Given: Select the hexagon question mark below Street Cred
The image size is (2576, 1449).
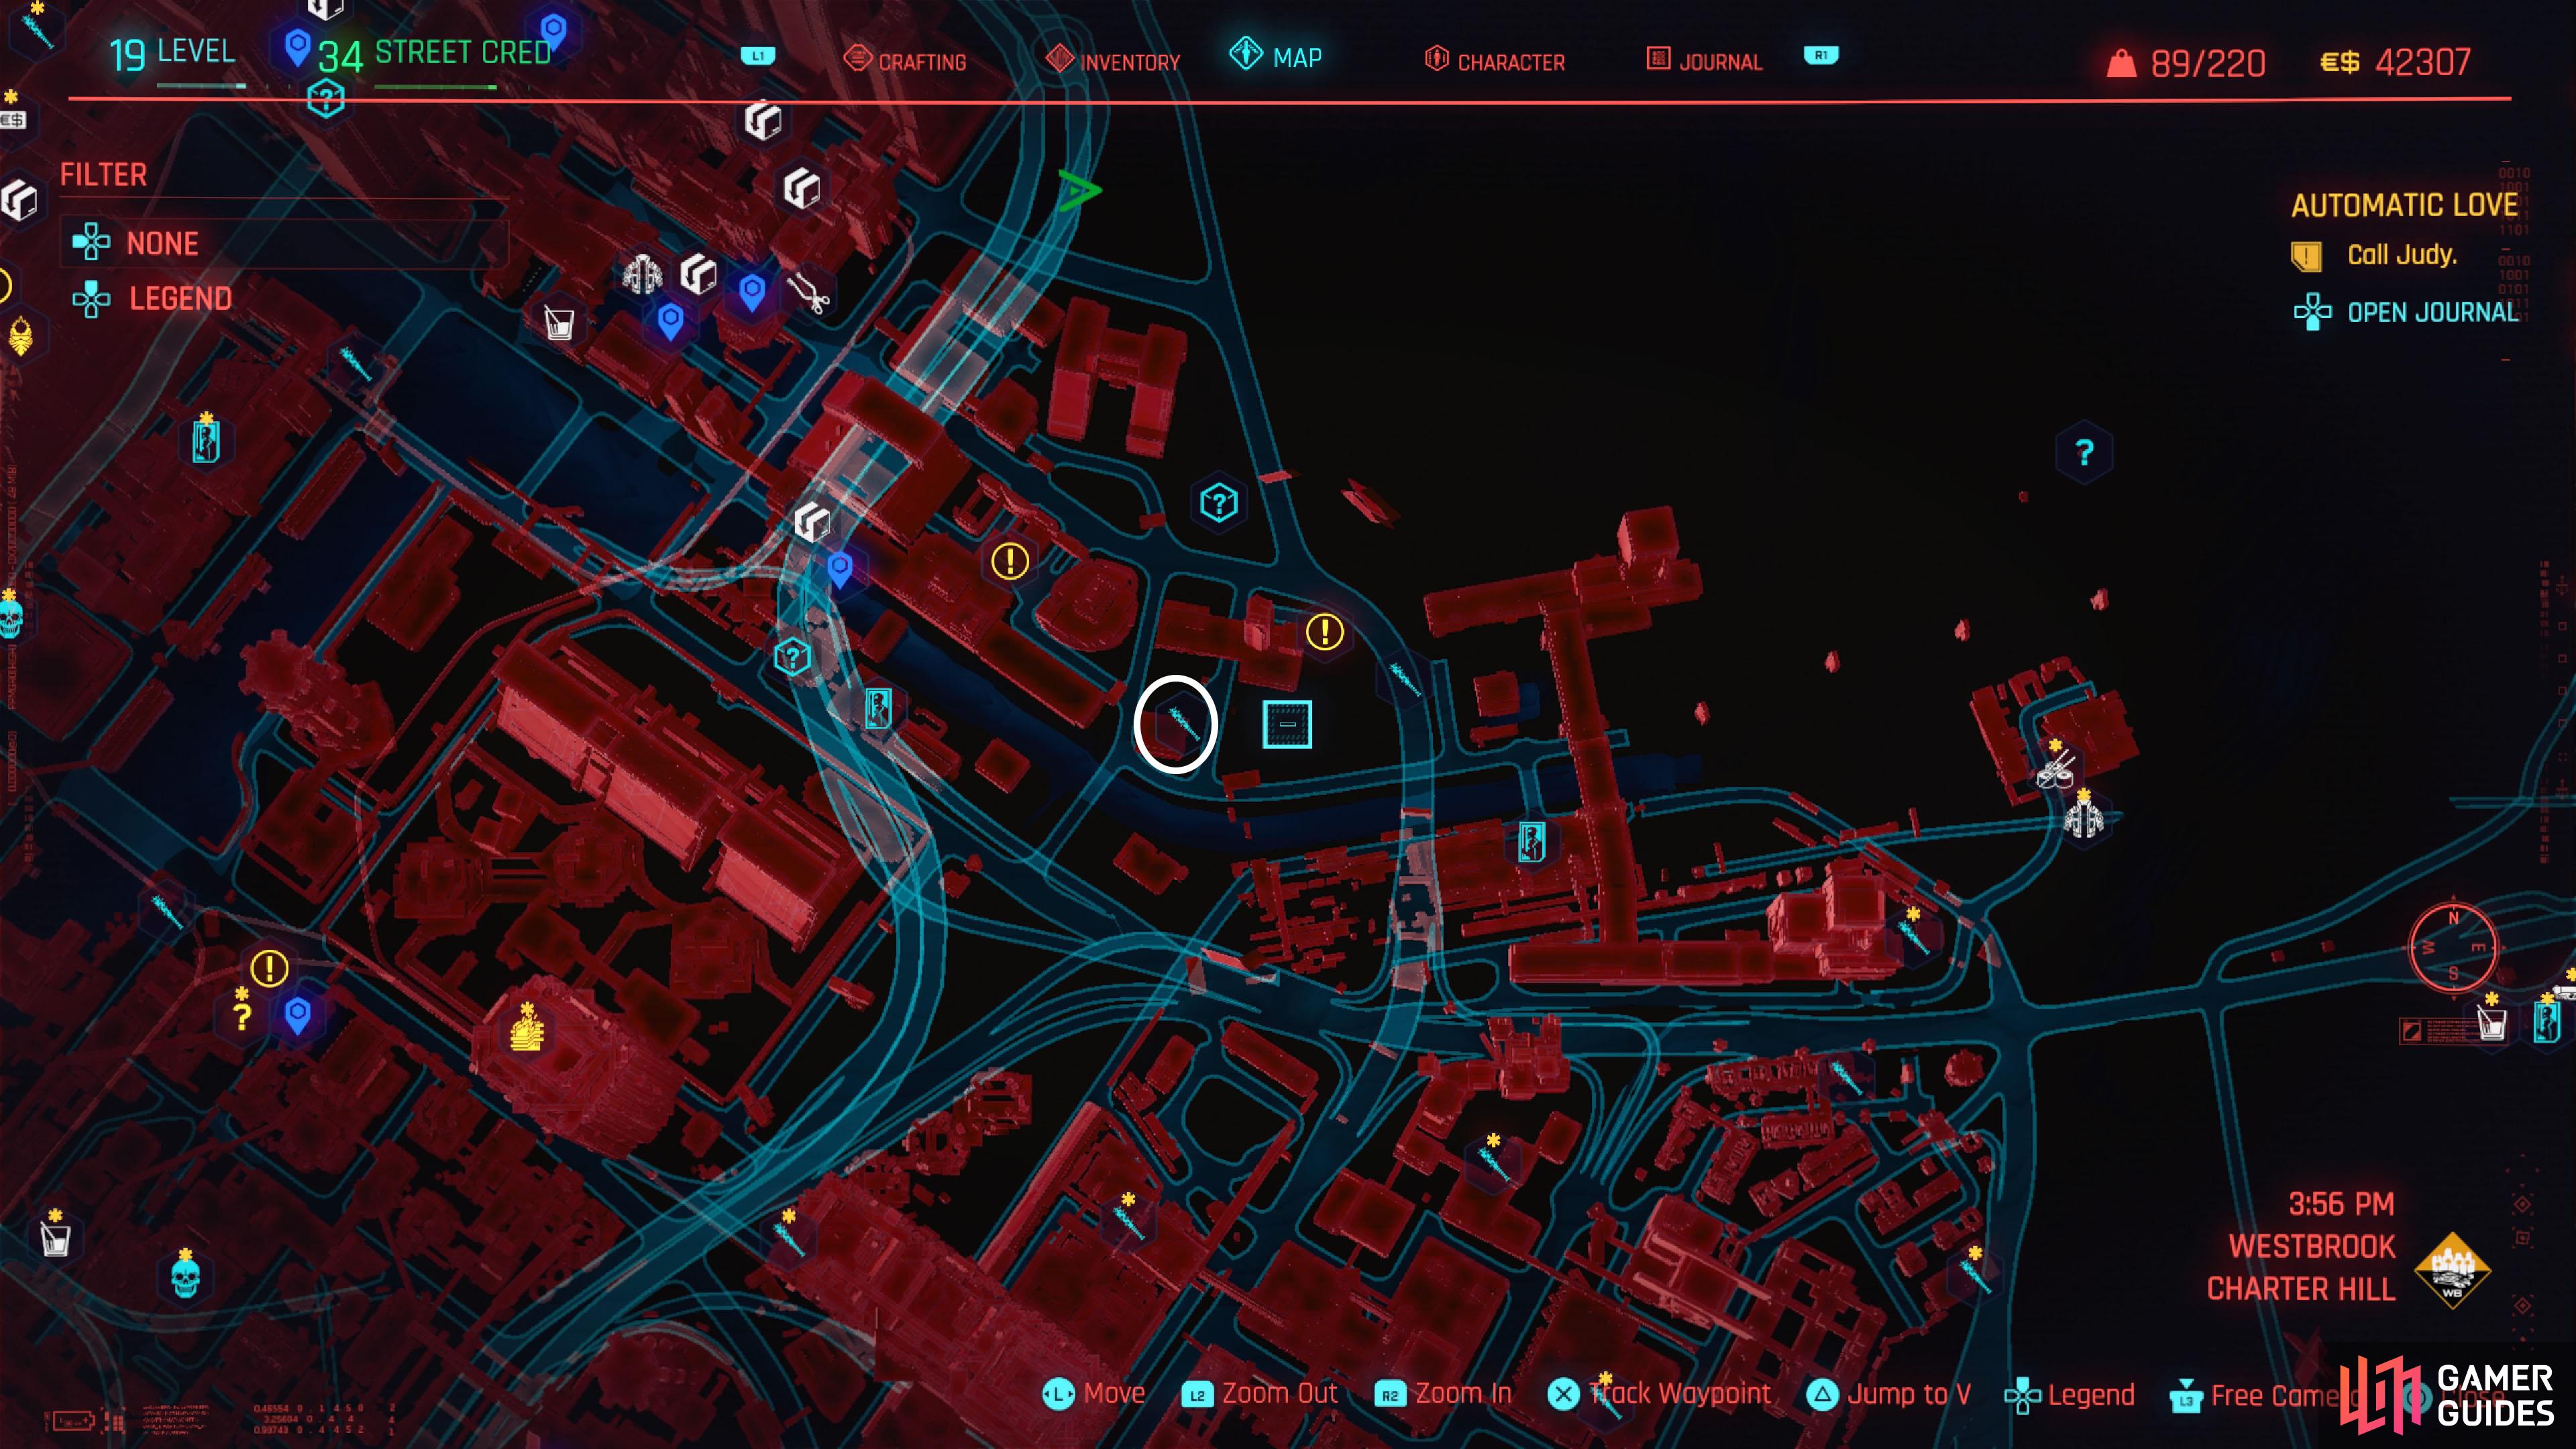Looking at the screenshot, I should coord(325,99).
